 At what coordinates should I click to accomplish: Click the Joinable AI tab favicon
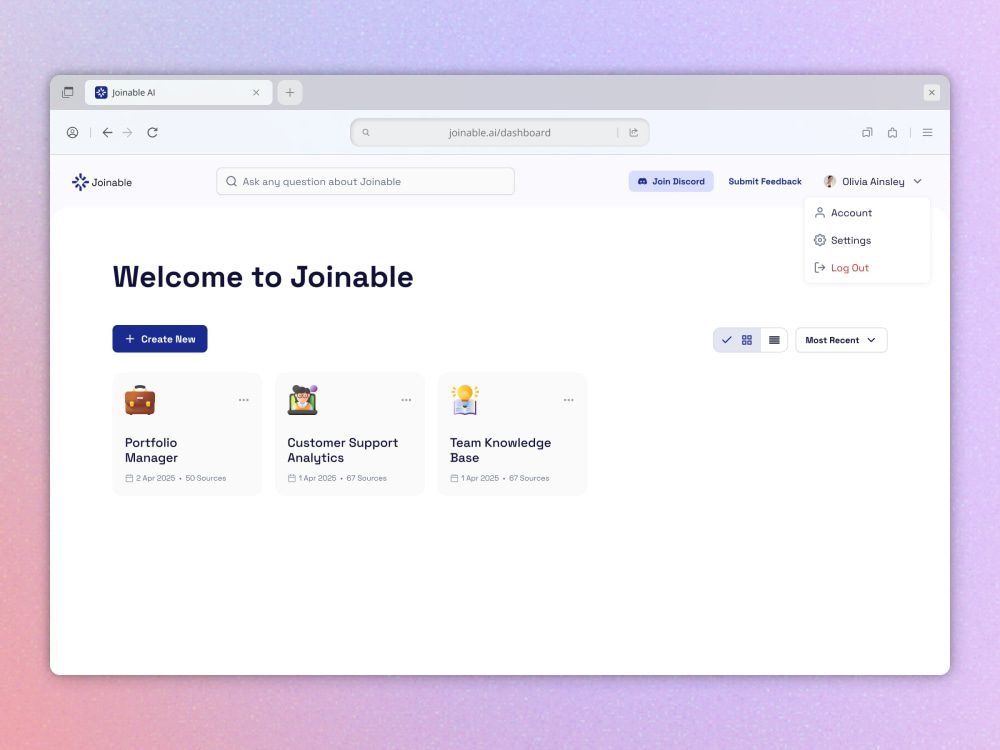point(101,92)
